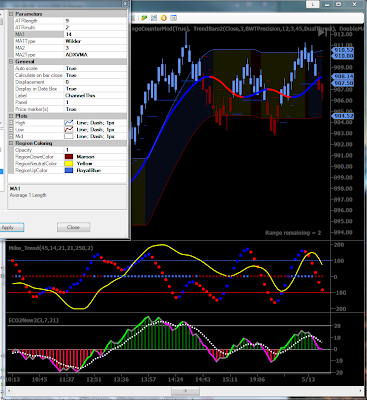The height and width of the screenshot is (400, 367).
Task: Edit the Opacity value 1
Action: click(x=95, y=150)
